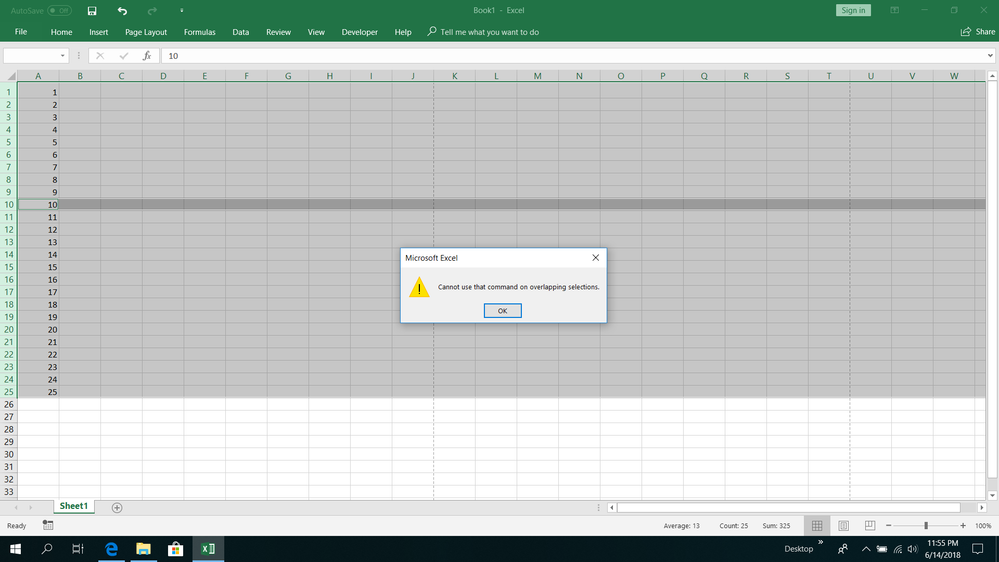Click cell A15 containing 15
The height and width of the screenshot is (562, 999).
38,267
